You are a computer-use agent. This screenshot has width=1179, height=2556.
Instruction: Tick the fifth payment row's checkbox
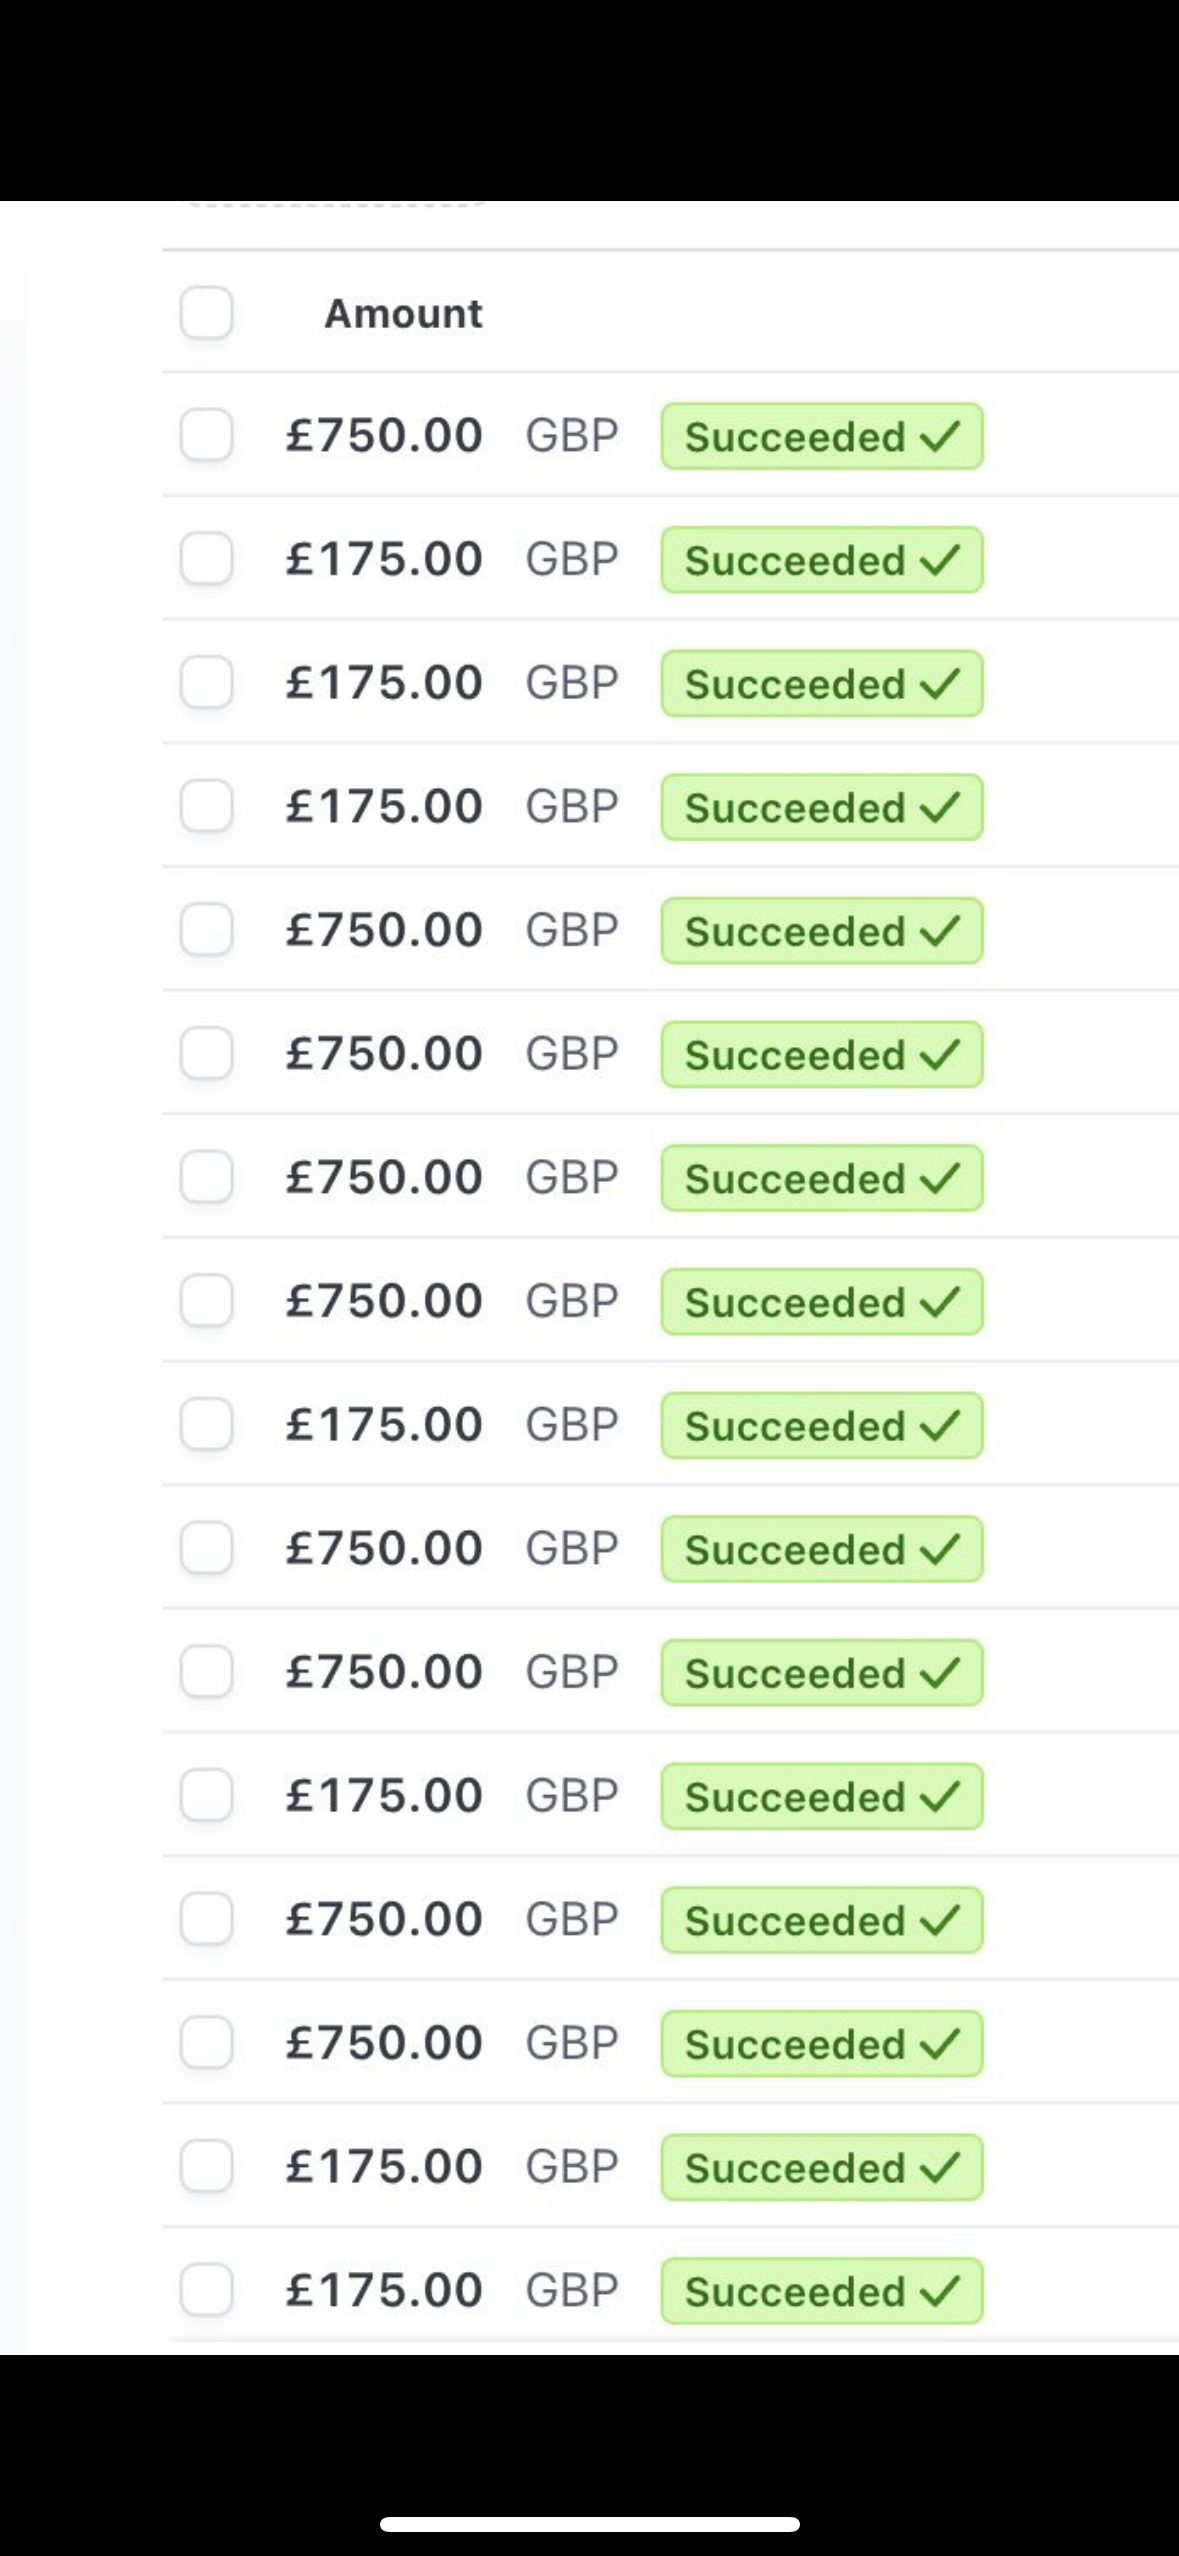[207, 930]
